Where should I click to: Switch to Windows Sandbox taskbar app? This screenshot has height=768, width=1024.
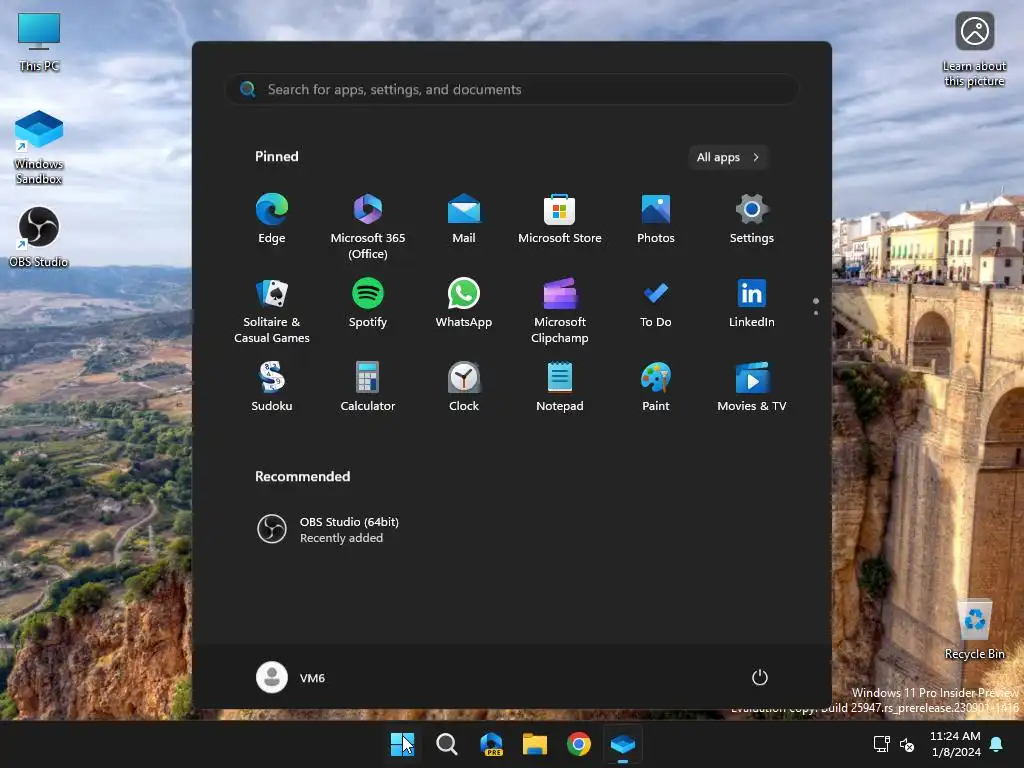click(623, 744)
